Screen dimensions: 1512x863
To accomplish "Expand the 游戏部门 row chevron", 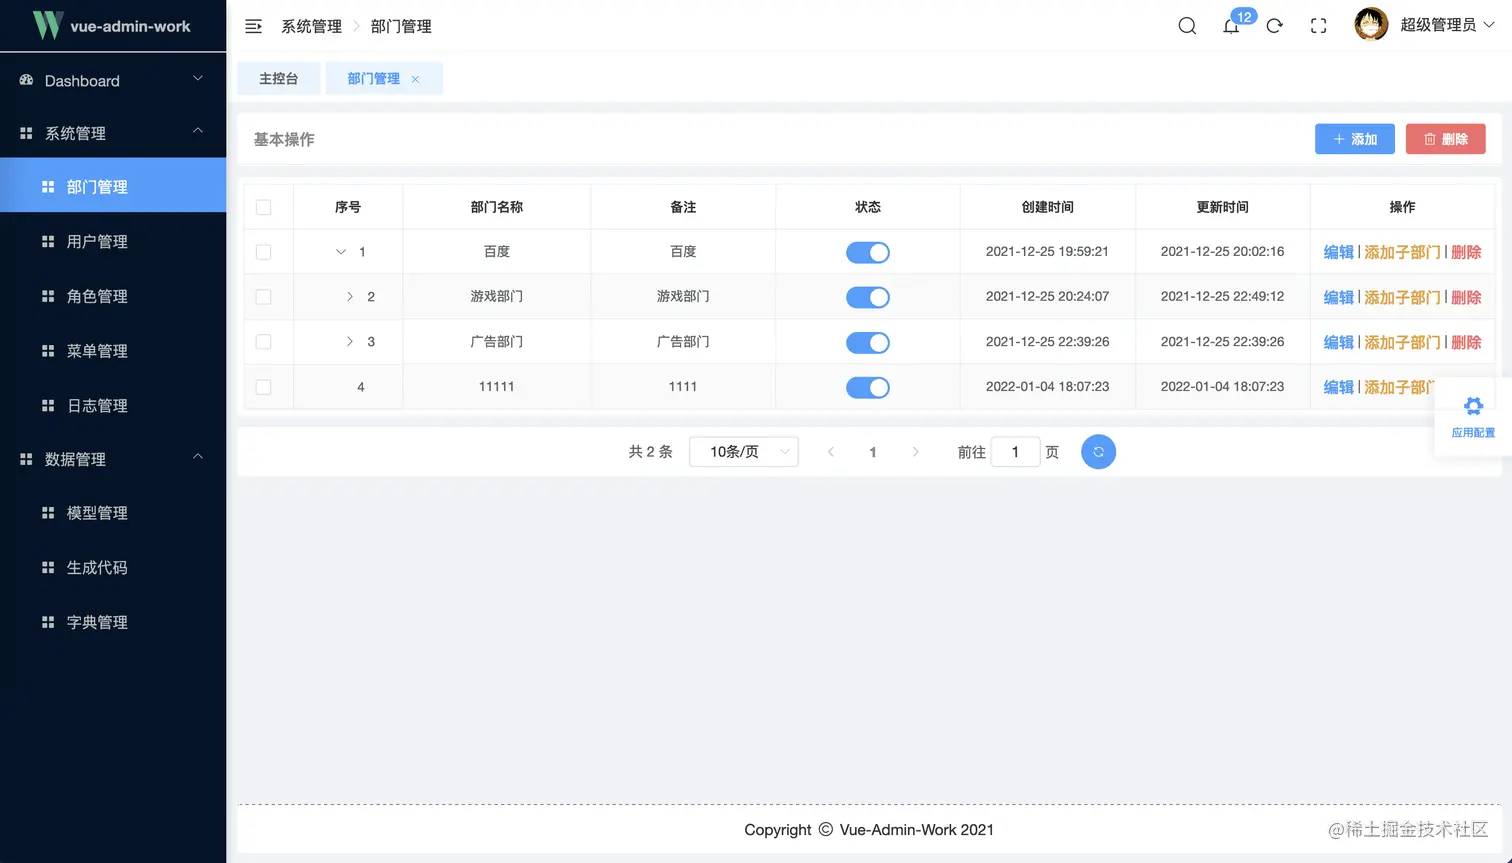I will [x=349, y=297].
